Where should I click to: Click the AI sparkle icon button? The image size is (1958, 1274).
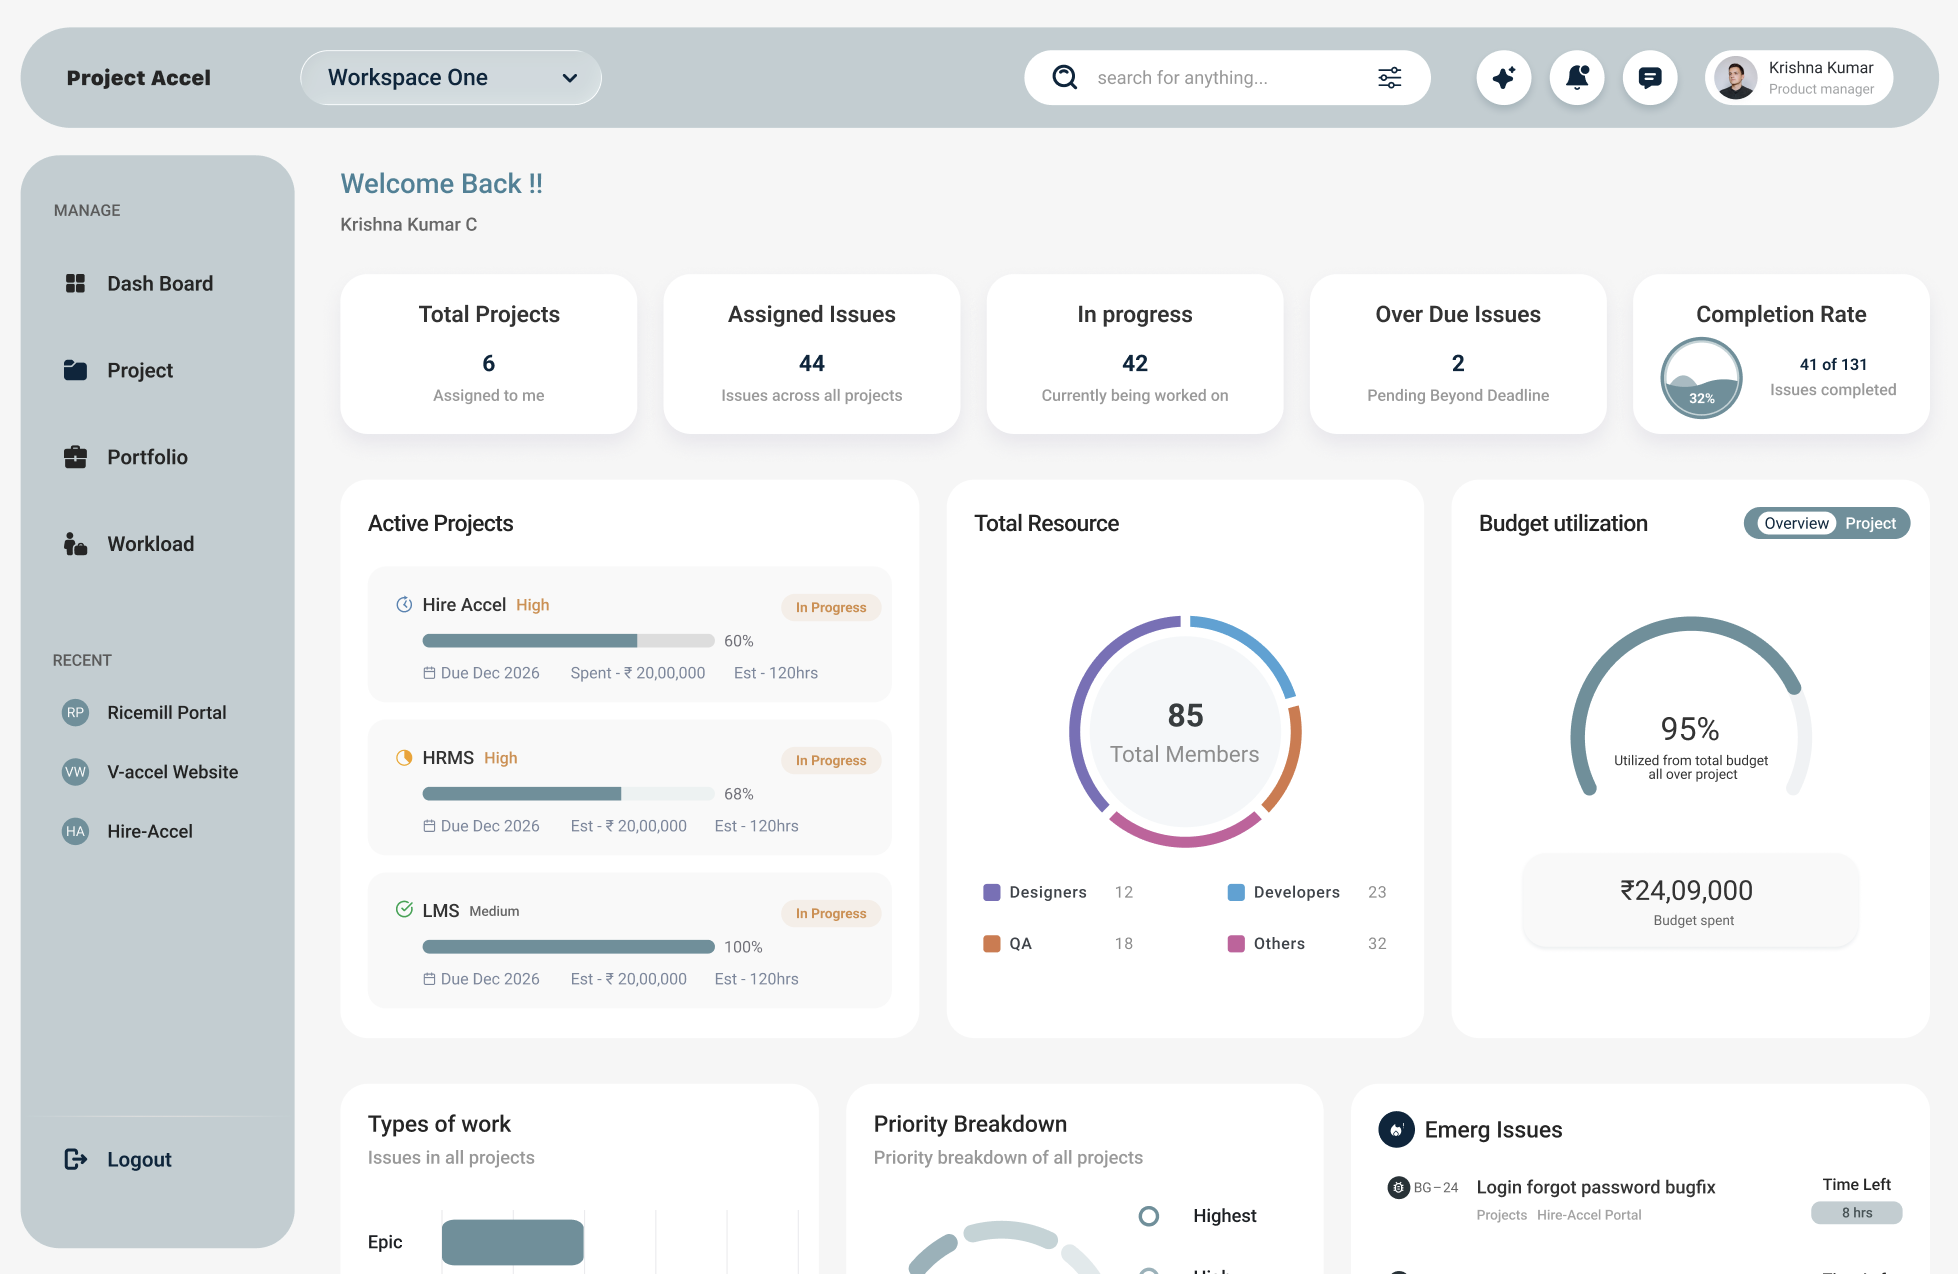coord(1503,78)
